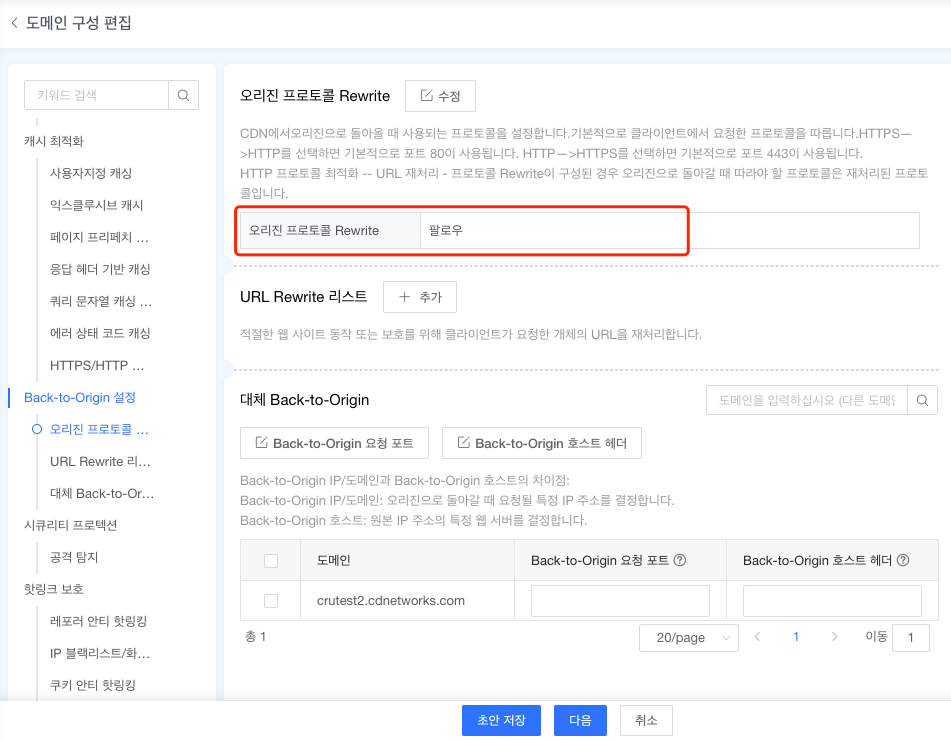Open the 20/page page size dropdown
Screen dimensions: 951x740
pos(688,636)
